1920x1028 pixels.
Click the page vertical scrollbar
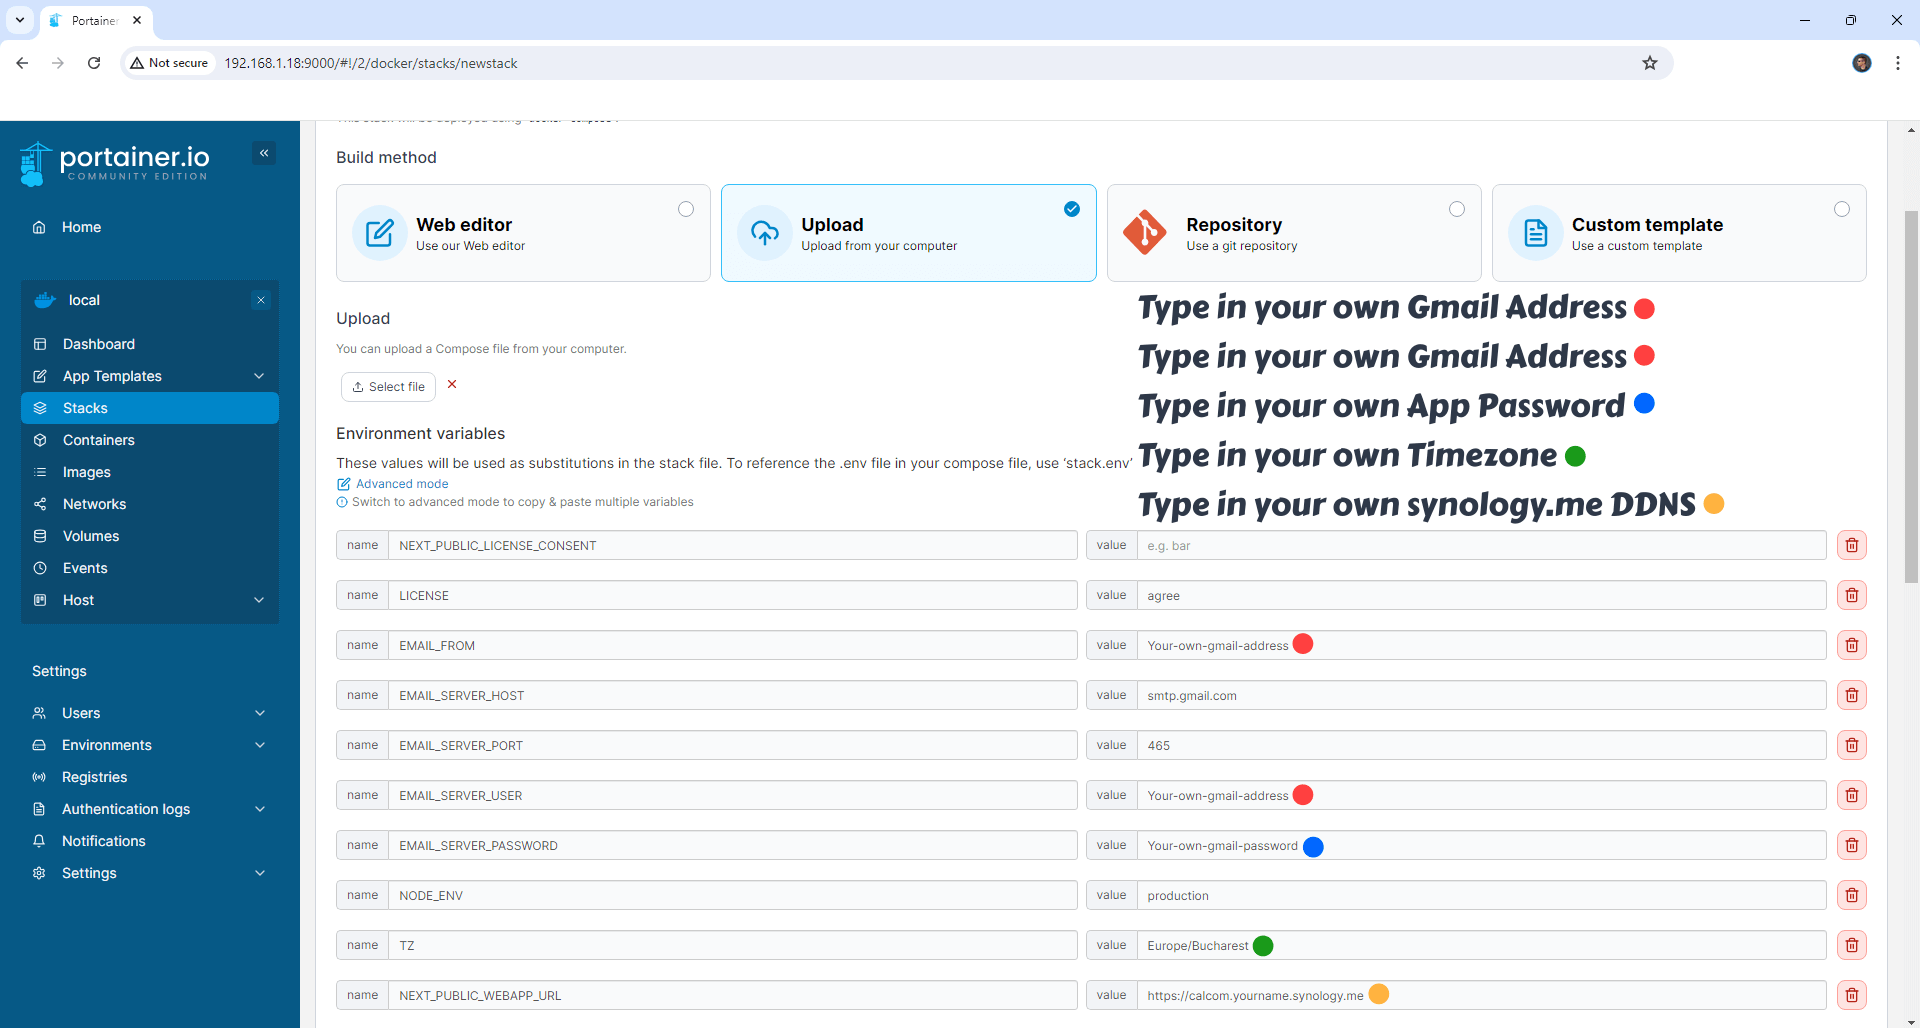tap(1911, 396)
